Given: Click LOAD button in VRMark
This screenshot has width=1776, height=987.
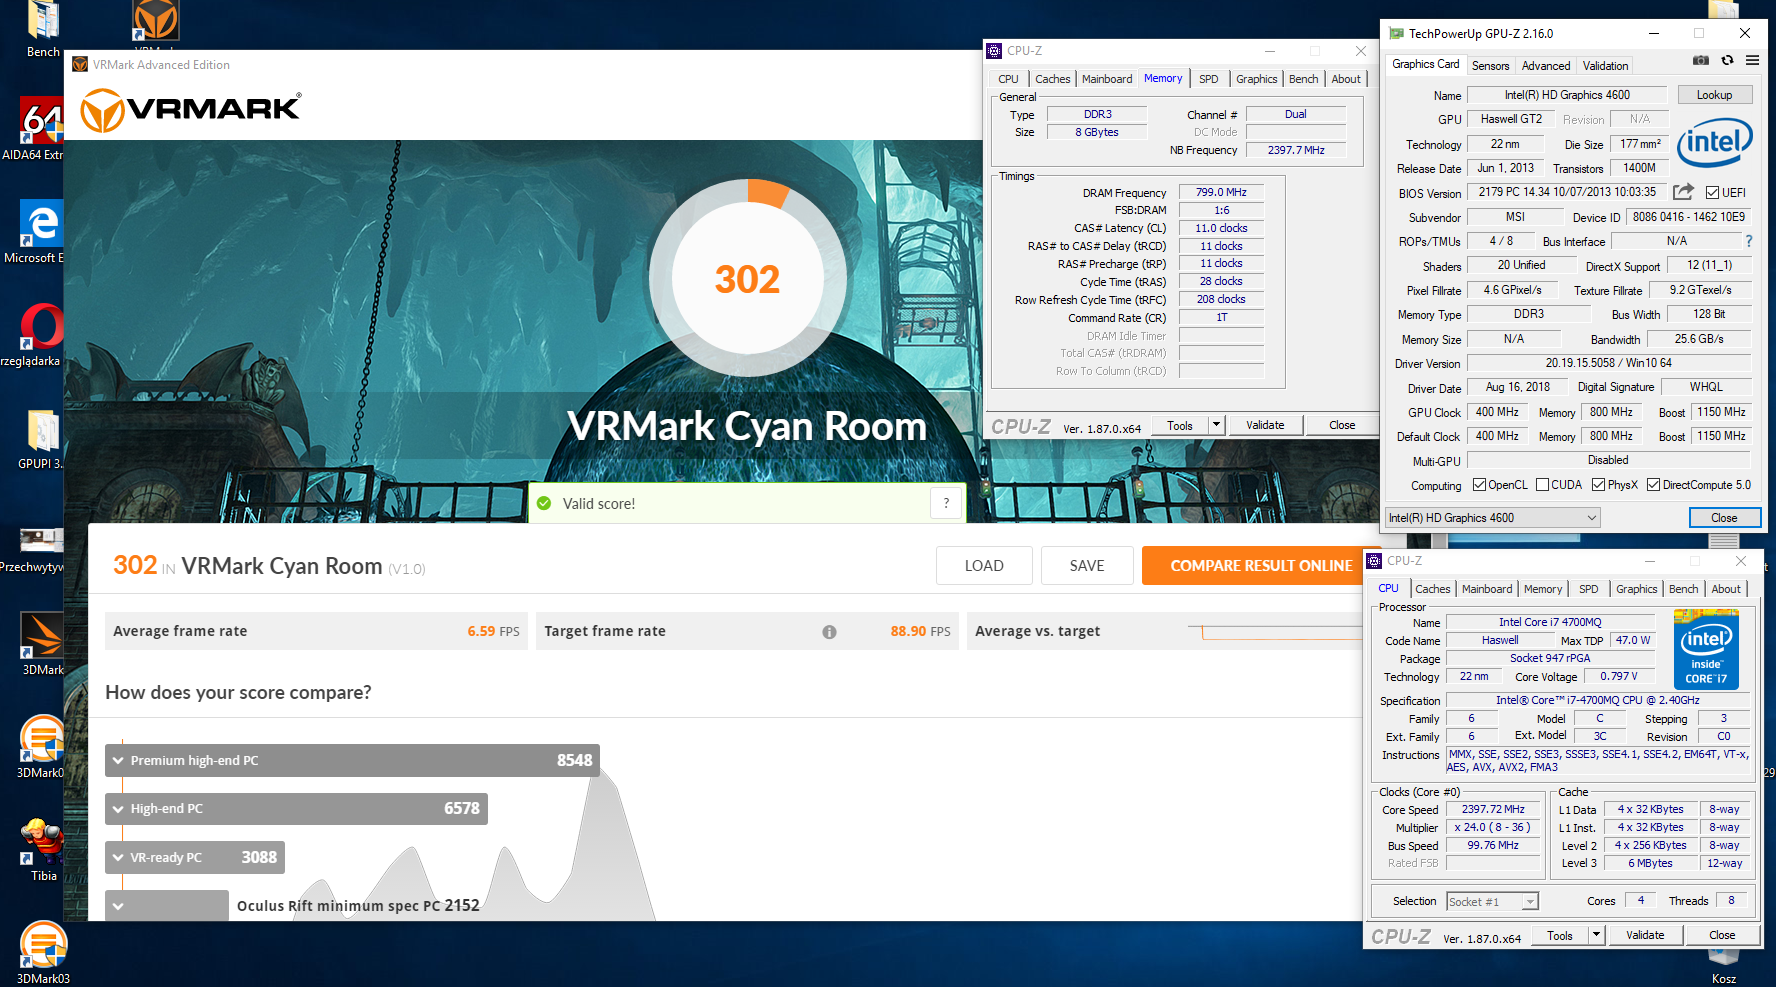Looking at the screenshot, I should (x=984, y=566).
